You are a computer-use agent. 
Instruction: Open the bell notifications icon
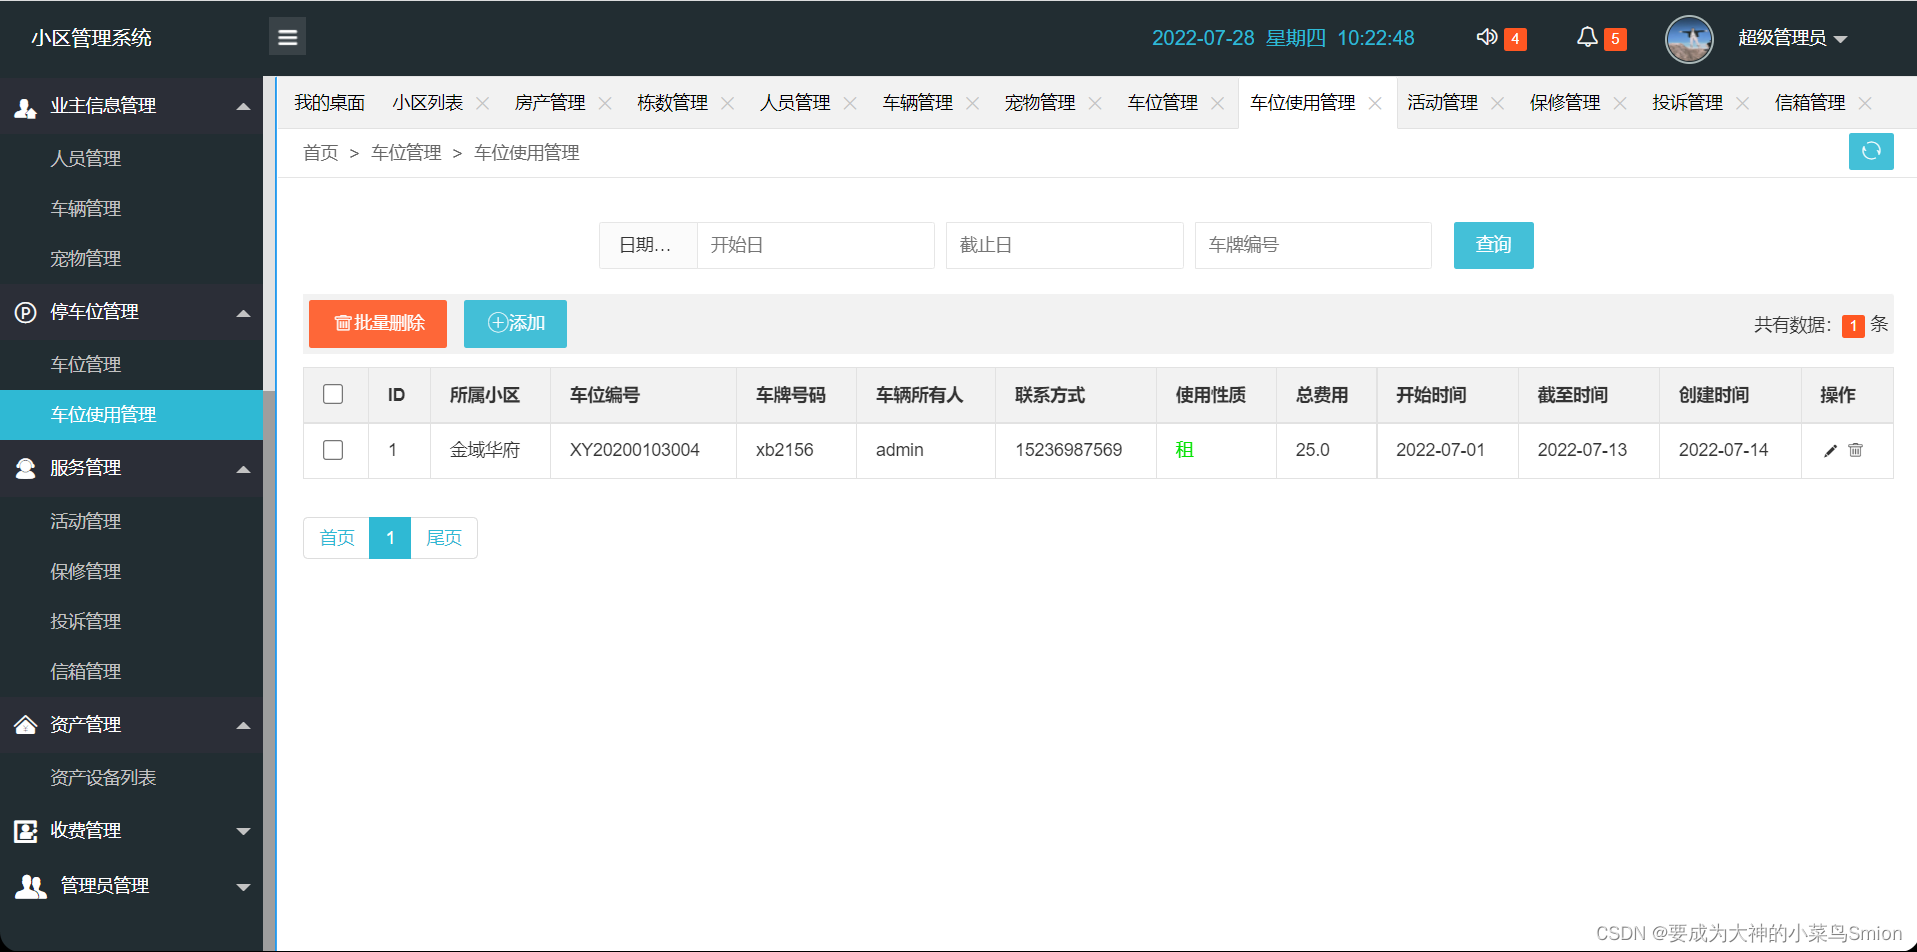pos(1587,37)
